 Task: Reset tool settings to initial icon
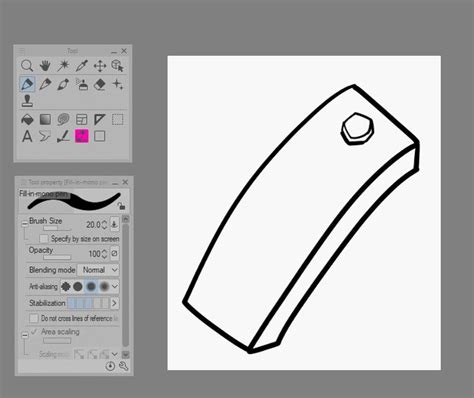110,366
